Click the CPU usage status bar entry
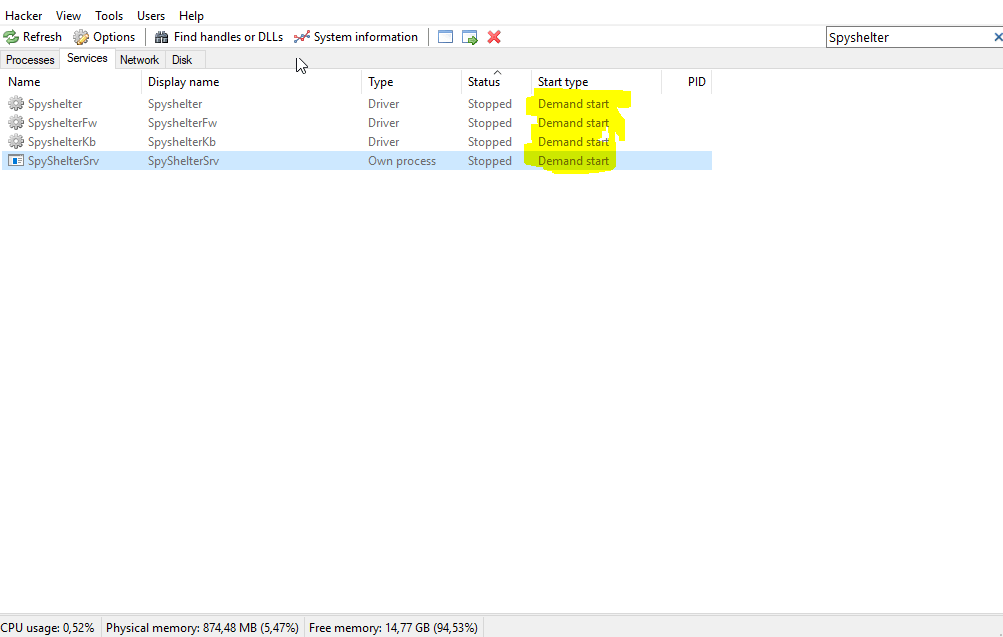 click(48, 628)
